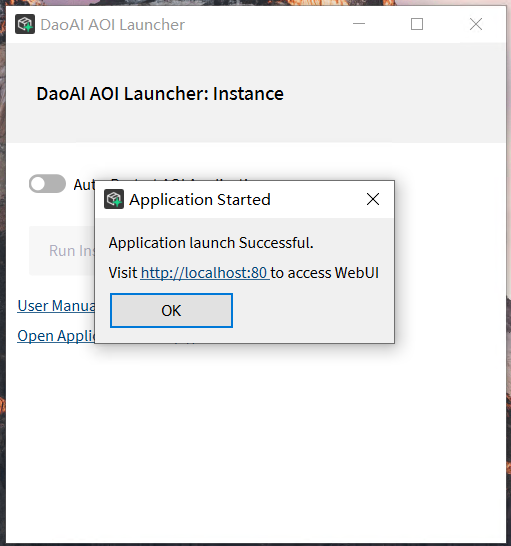
Task: Click the Application Started dialog icon
Action: (x=114, y=199)
